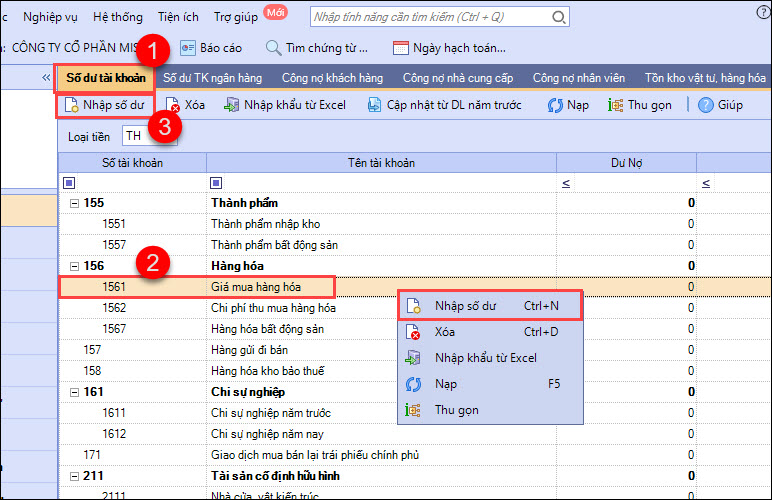Collapse the 155 Thành phẩm account group
The height and width of the screenshot is (500, 772).
(x=74, y=203)
